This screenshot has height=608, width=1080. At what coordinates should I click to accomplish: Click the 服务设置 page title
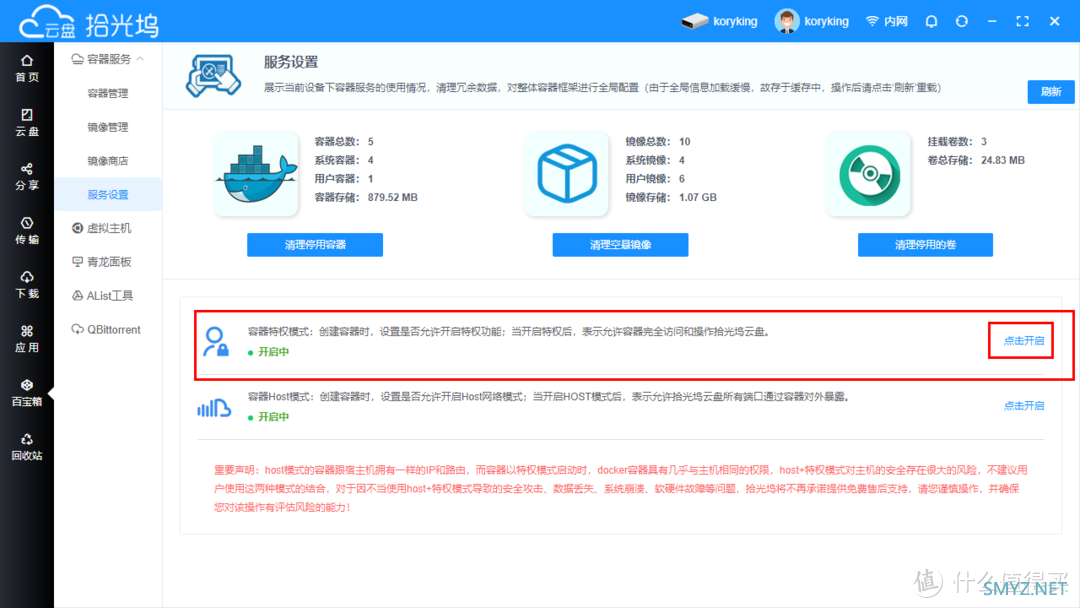coord(291,62)
